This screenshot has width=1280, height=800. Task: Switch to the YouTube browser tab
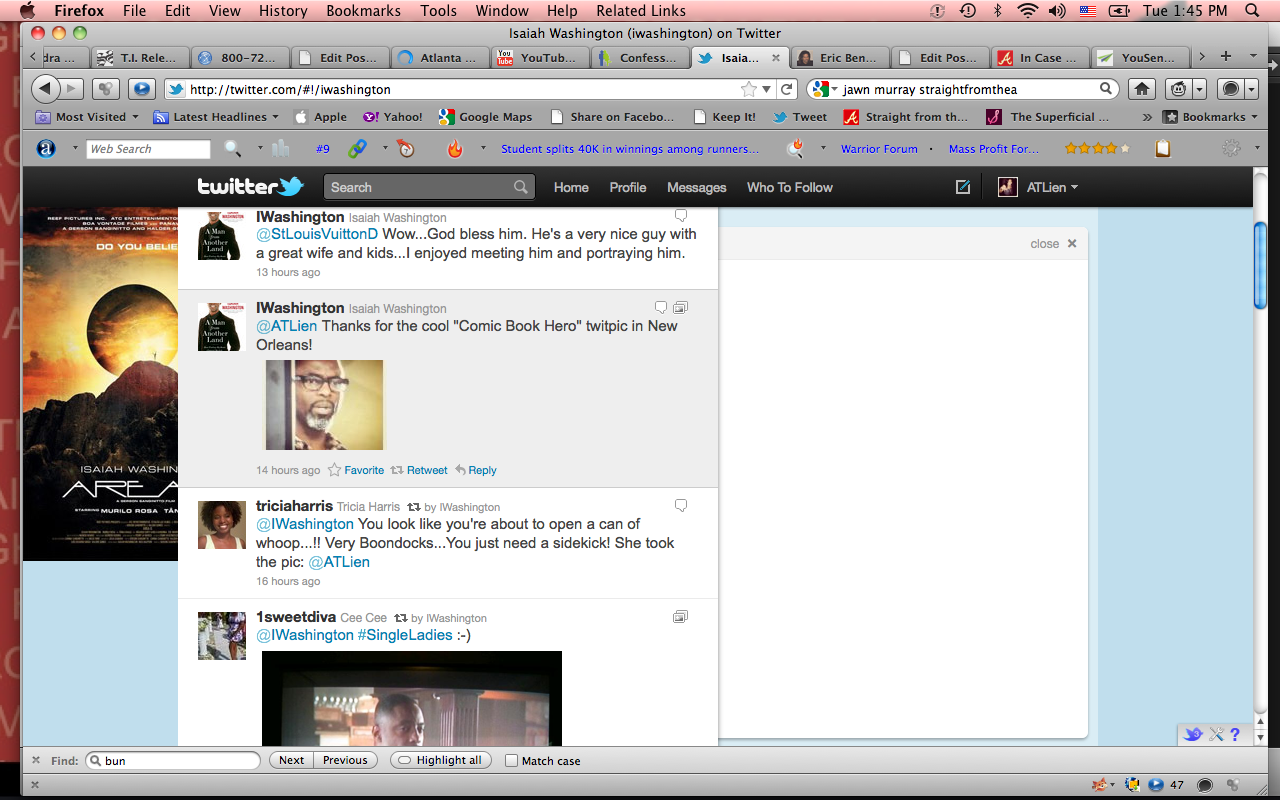[538, 58]
